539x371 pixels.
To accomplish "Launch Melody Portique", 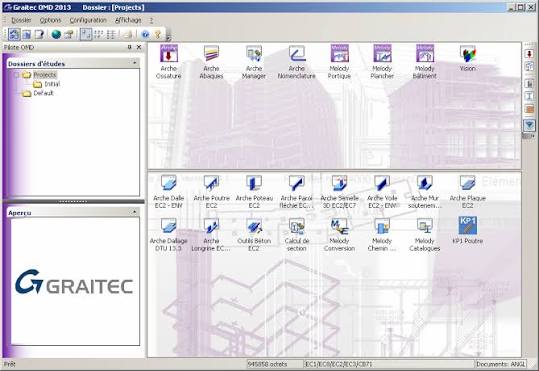I will coord(339,61).
